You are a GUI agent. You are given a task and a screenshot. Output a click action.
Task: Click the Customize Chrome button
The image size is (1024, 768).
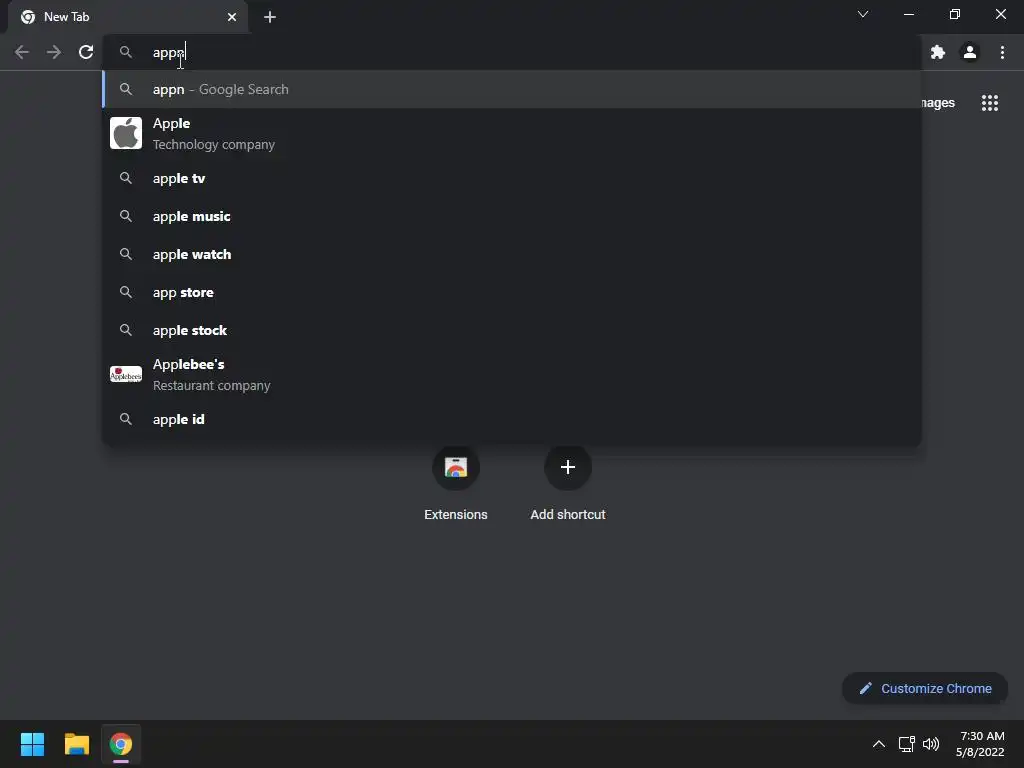925,688
